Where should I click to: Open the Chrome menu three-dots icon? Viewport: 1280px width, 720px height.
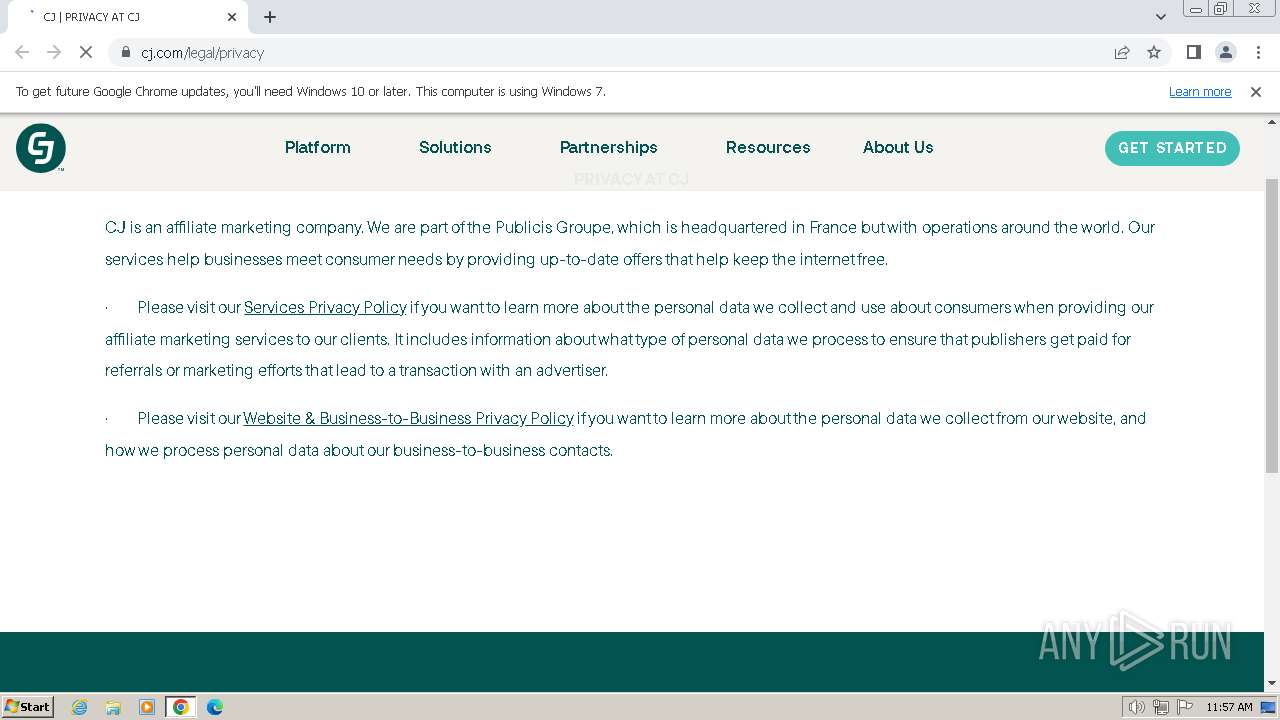1258,52
